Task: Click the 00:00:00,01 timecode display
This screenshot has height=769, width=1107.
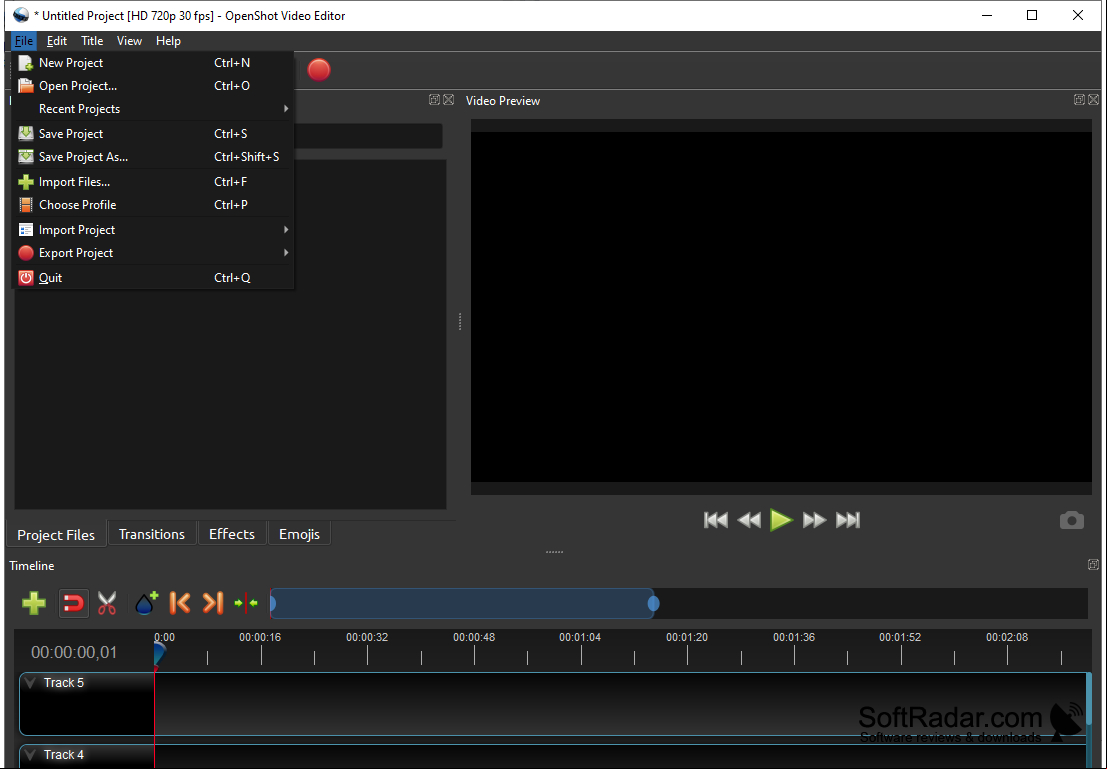Action: click(x=74, y=652)
